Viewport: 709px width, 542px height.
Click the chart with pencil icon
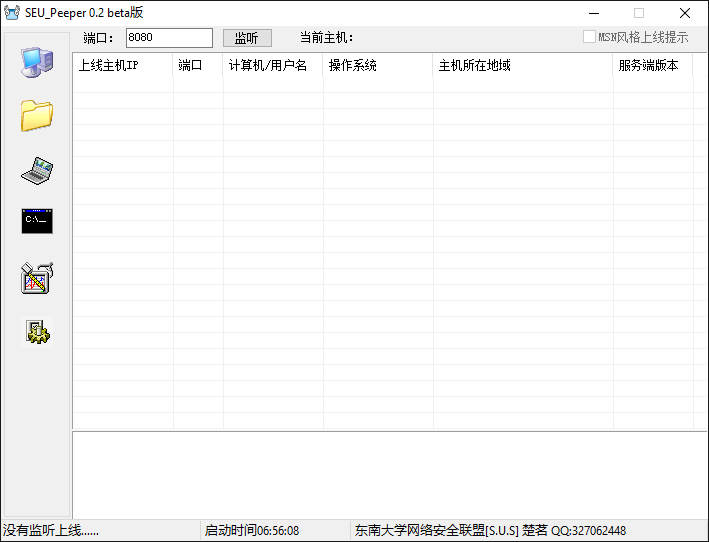pyautogui.click(x=37, y=278)
